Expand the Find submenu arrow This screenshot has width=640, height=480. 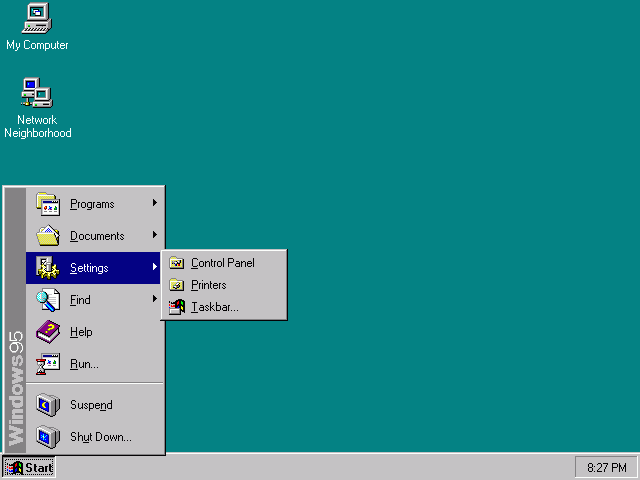click(x=155, y=298)
